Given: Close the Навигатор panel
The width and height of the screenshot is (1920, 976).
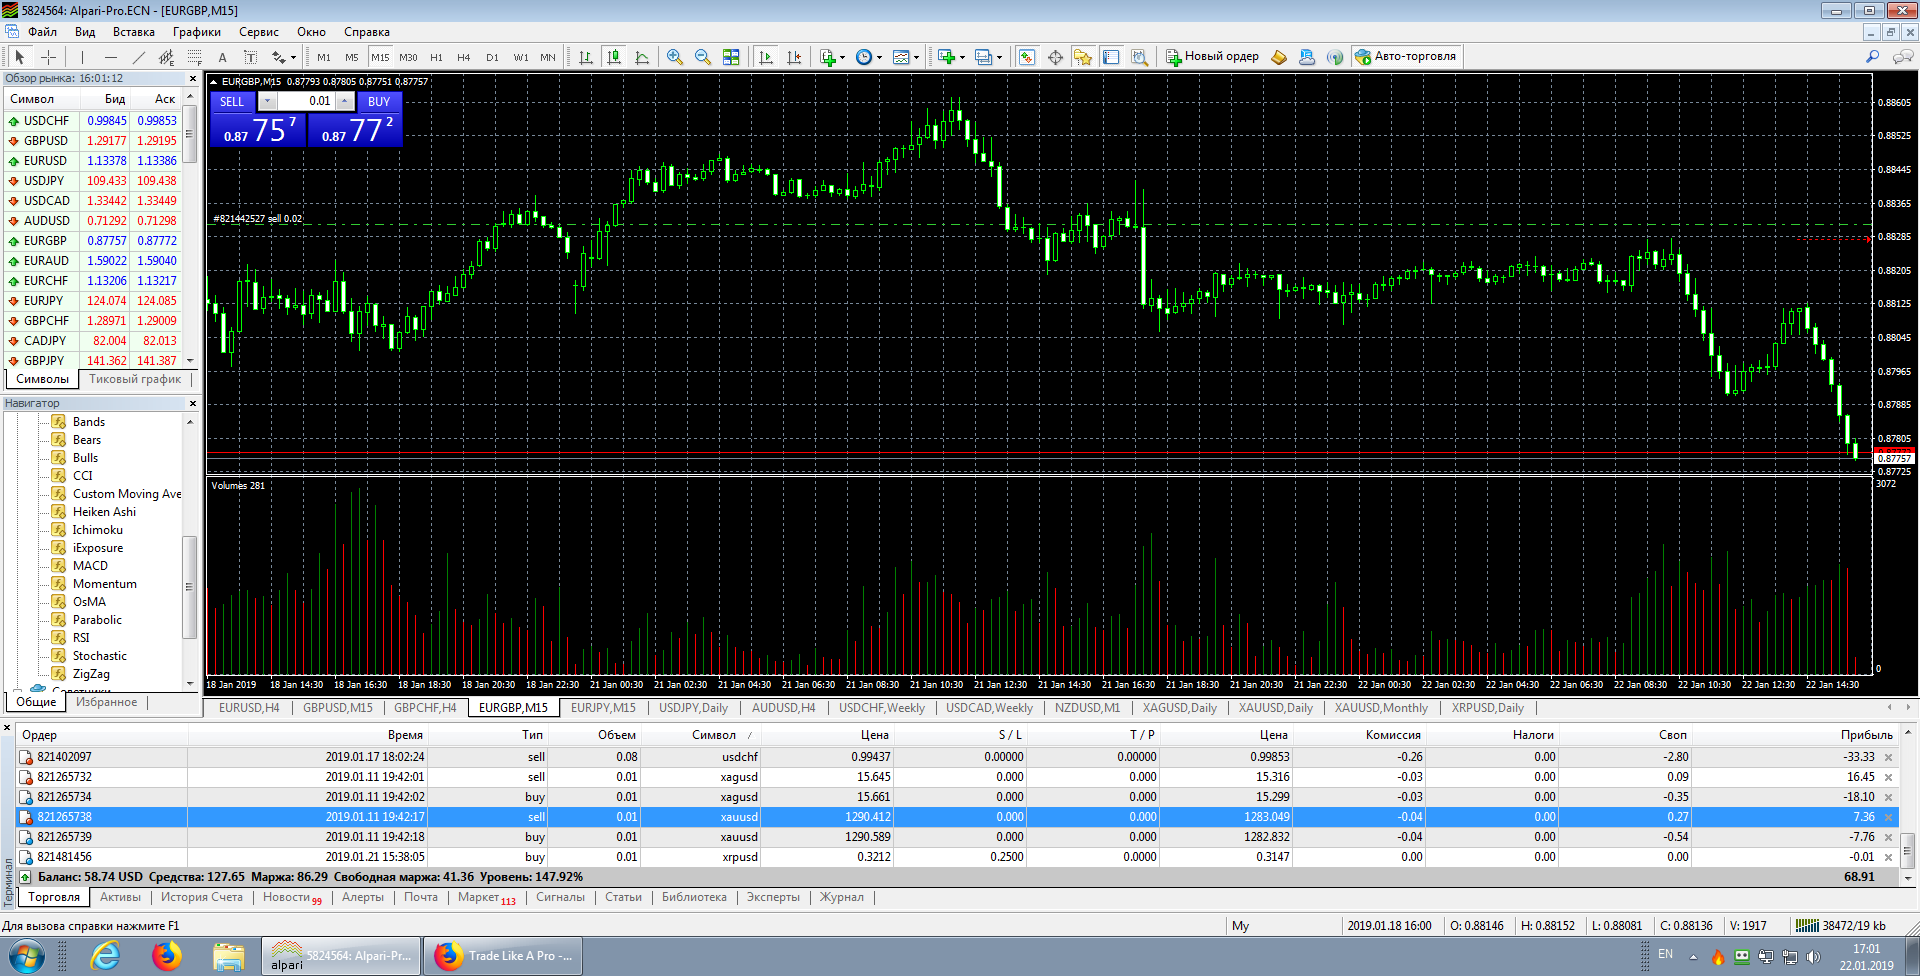Looking at the screenshot, I should pos(193,403).
